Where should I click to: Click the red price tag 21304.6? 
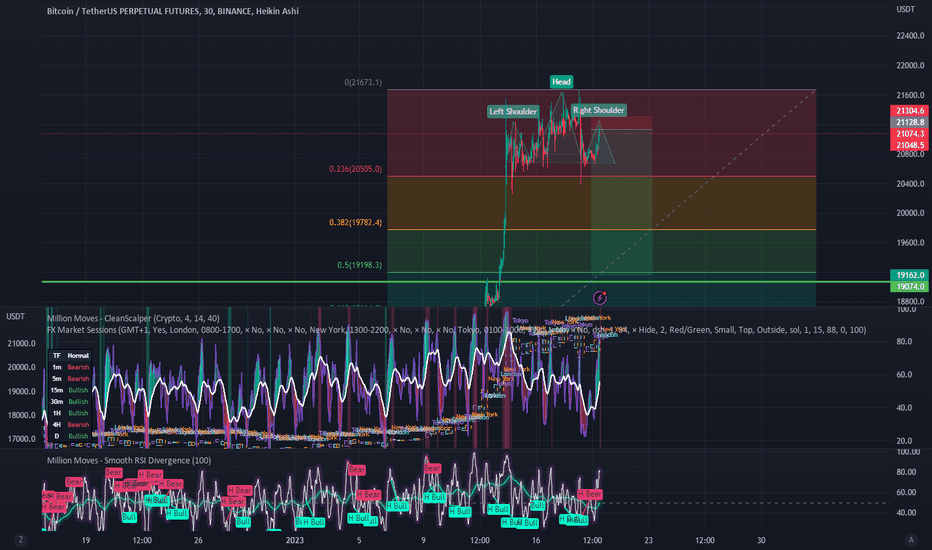point(910,111)
